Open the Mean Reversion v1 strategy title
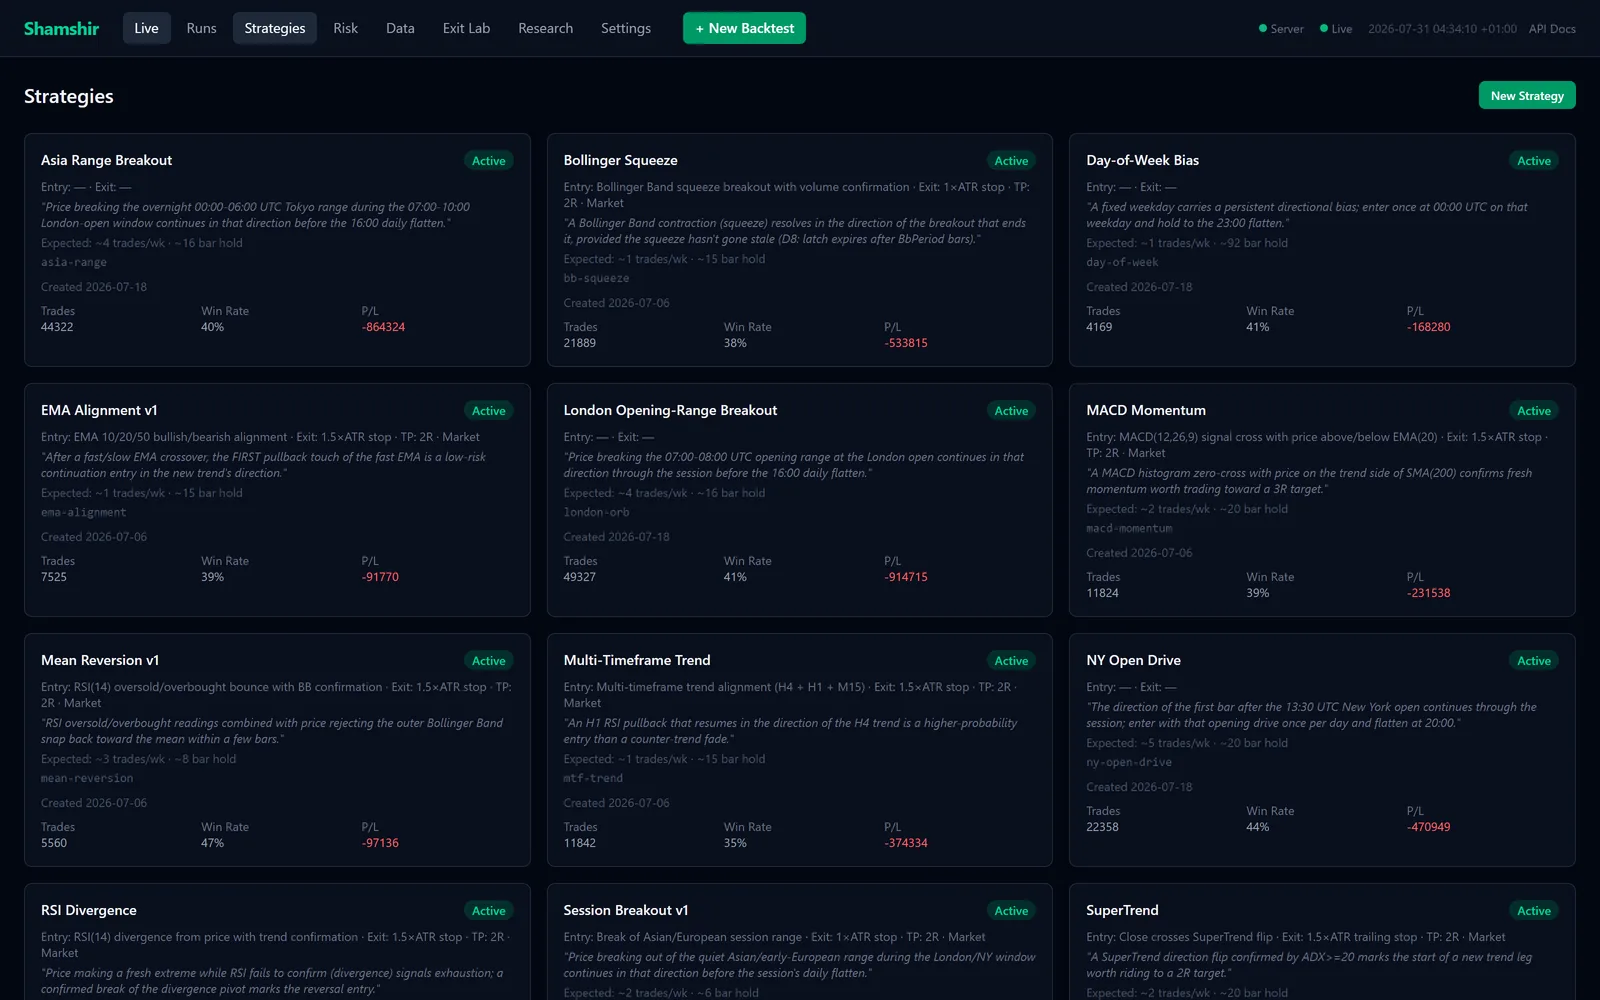 pos(100,660)
